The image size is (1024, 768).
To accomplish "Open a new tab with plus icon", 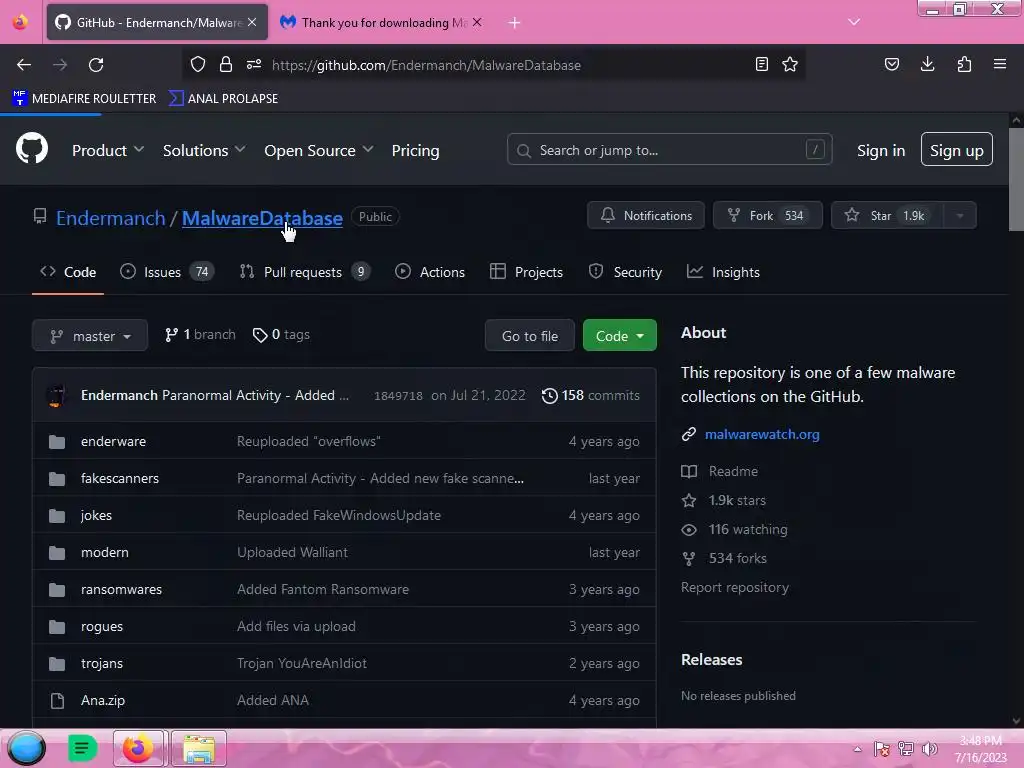I will click(515, 23).
